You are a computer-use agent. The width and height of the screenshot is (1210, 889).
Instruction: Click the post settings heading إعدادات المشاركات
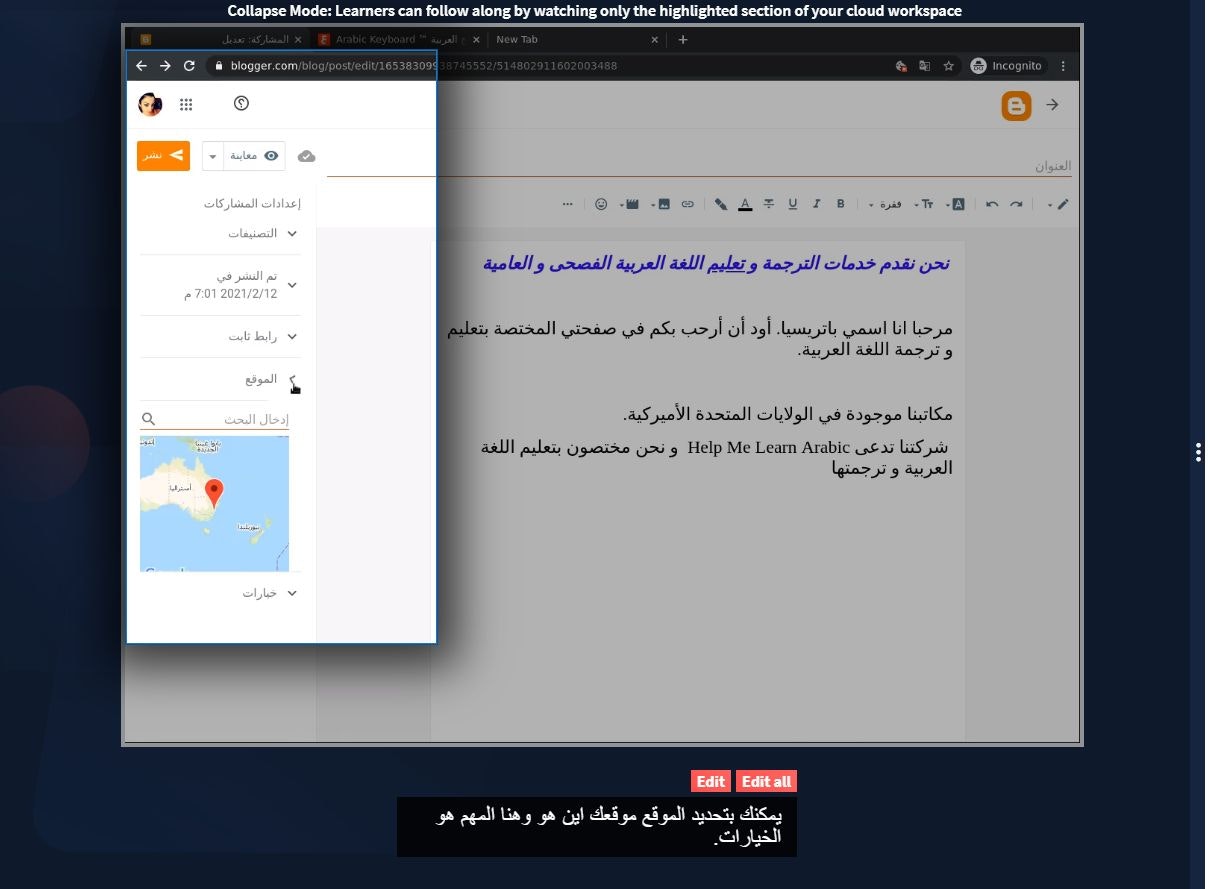(252, 203)
